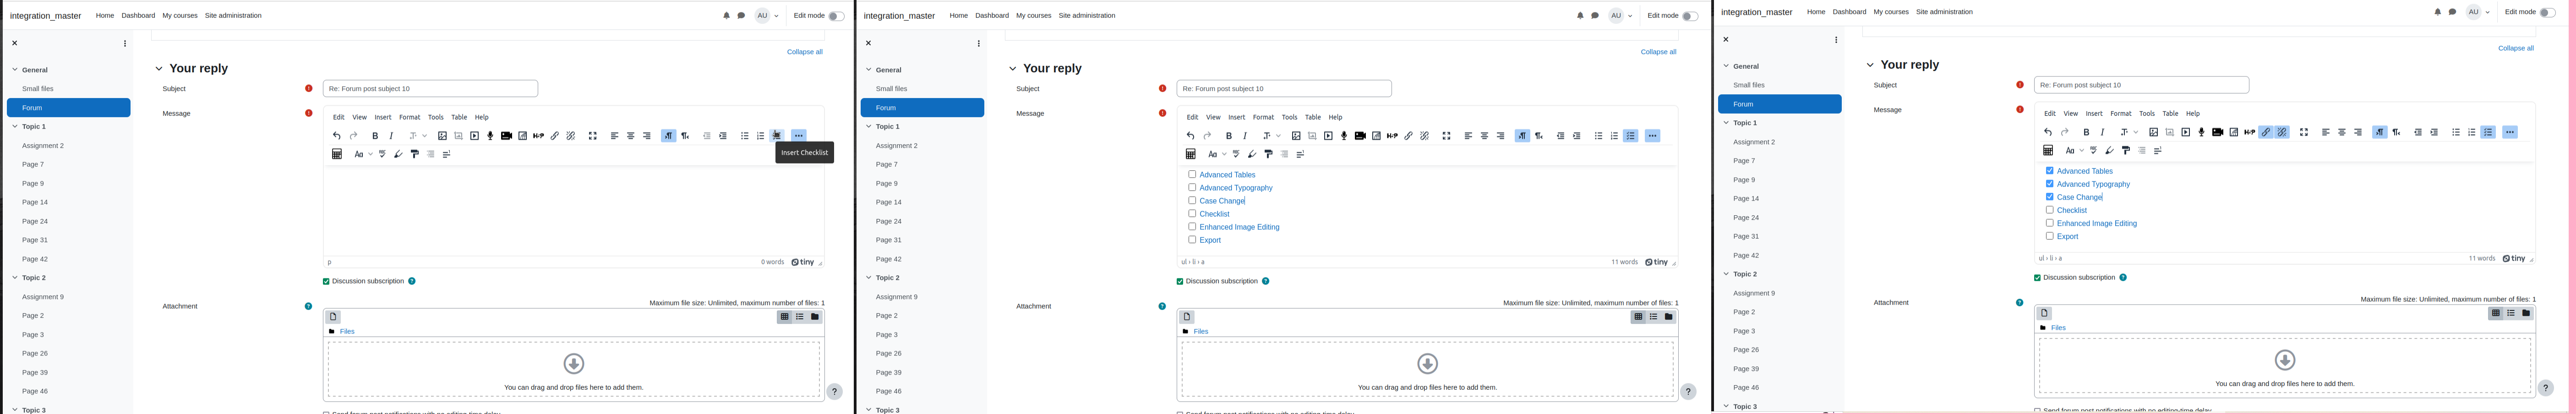2576x414 pixels.
Task: Toggle Discussion subscription checkbox in left panel
Action: click(x=326, y=281)
